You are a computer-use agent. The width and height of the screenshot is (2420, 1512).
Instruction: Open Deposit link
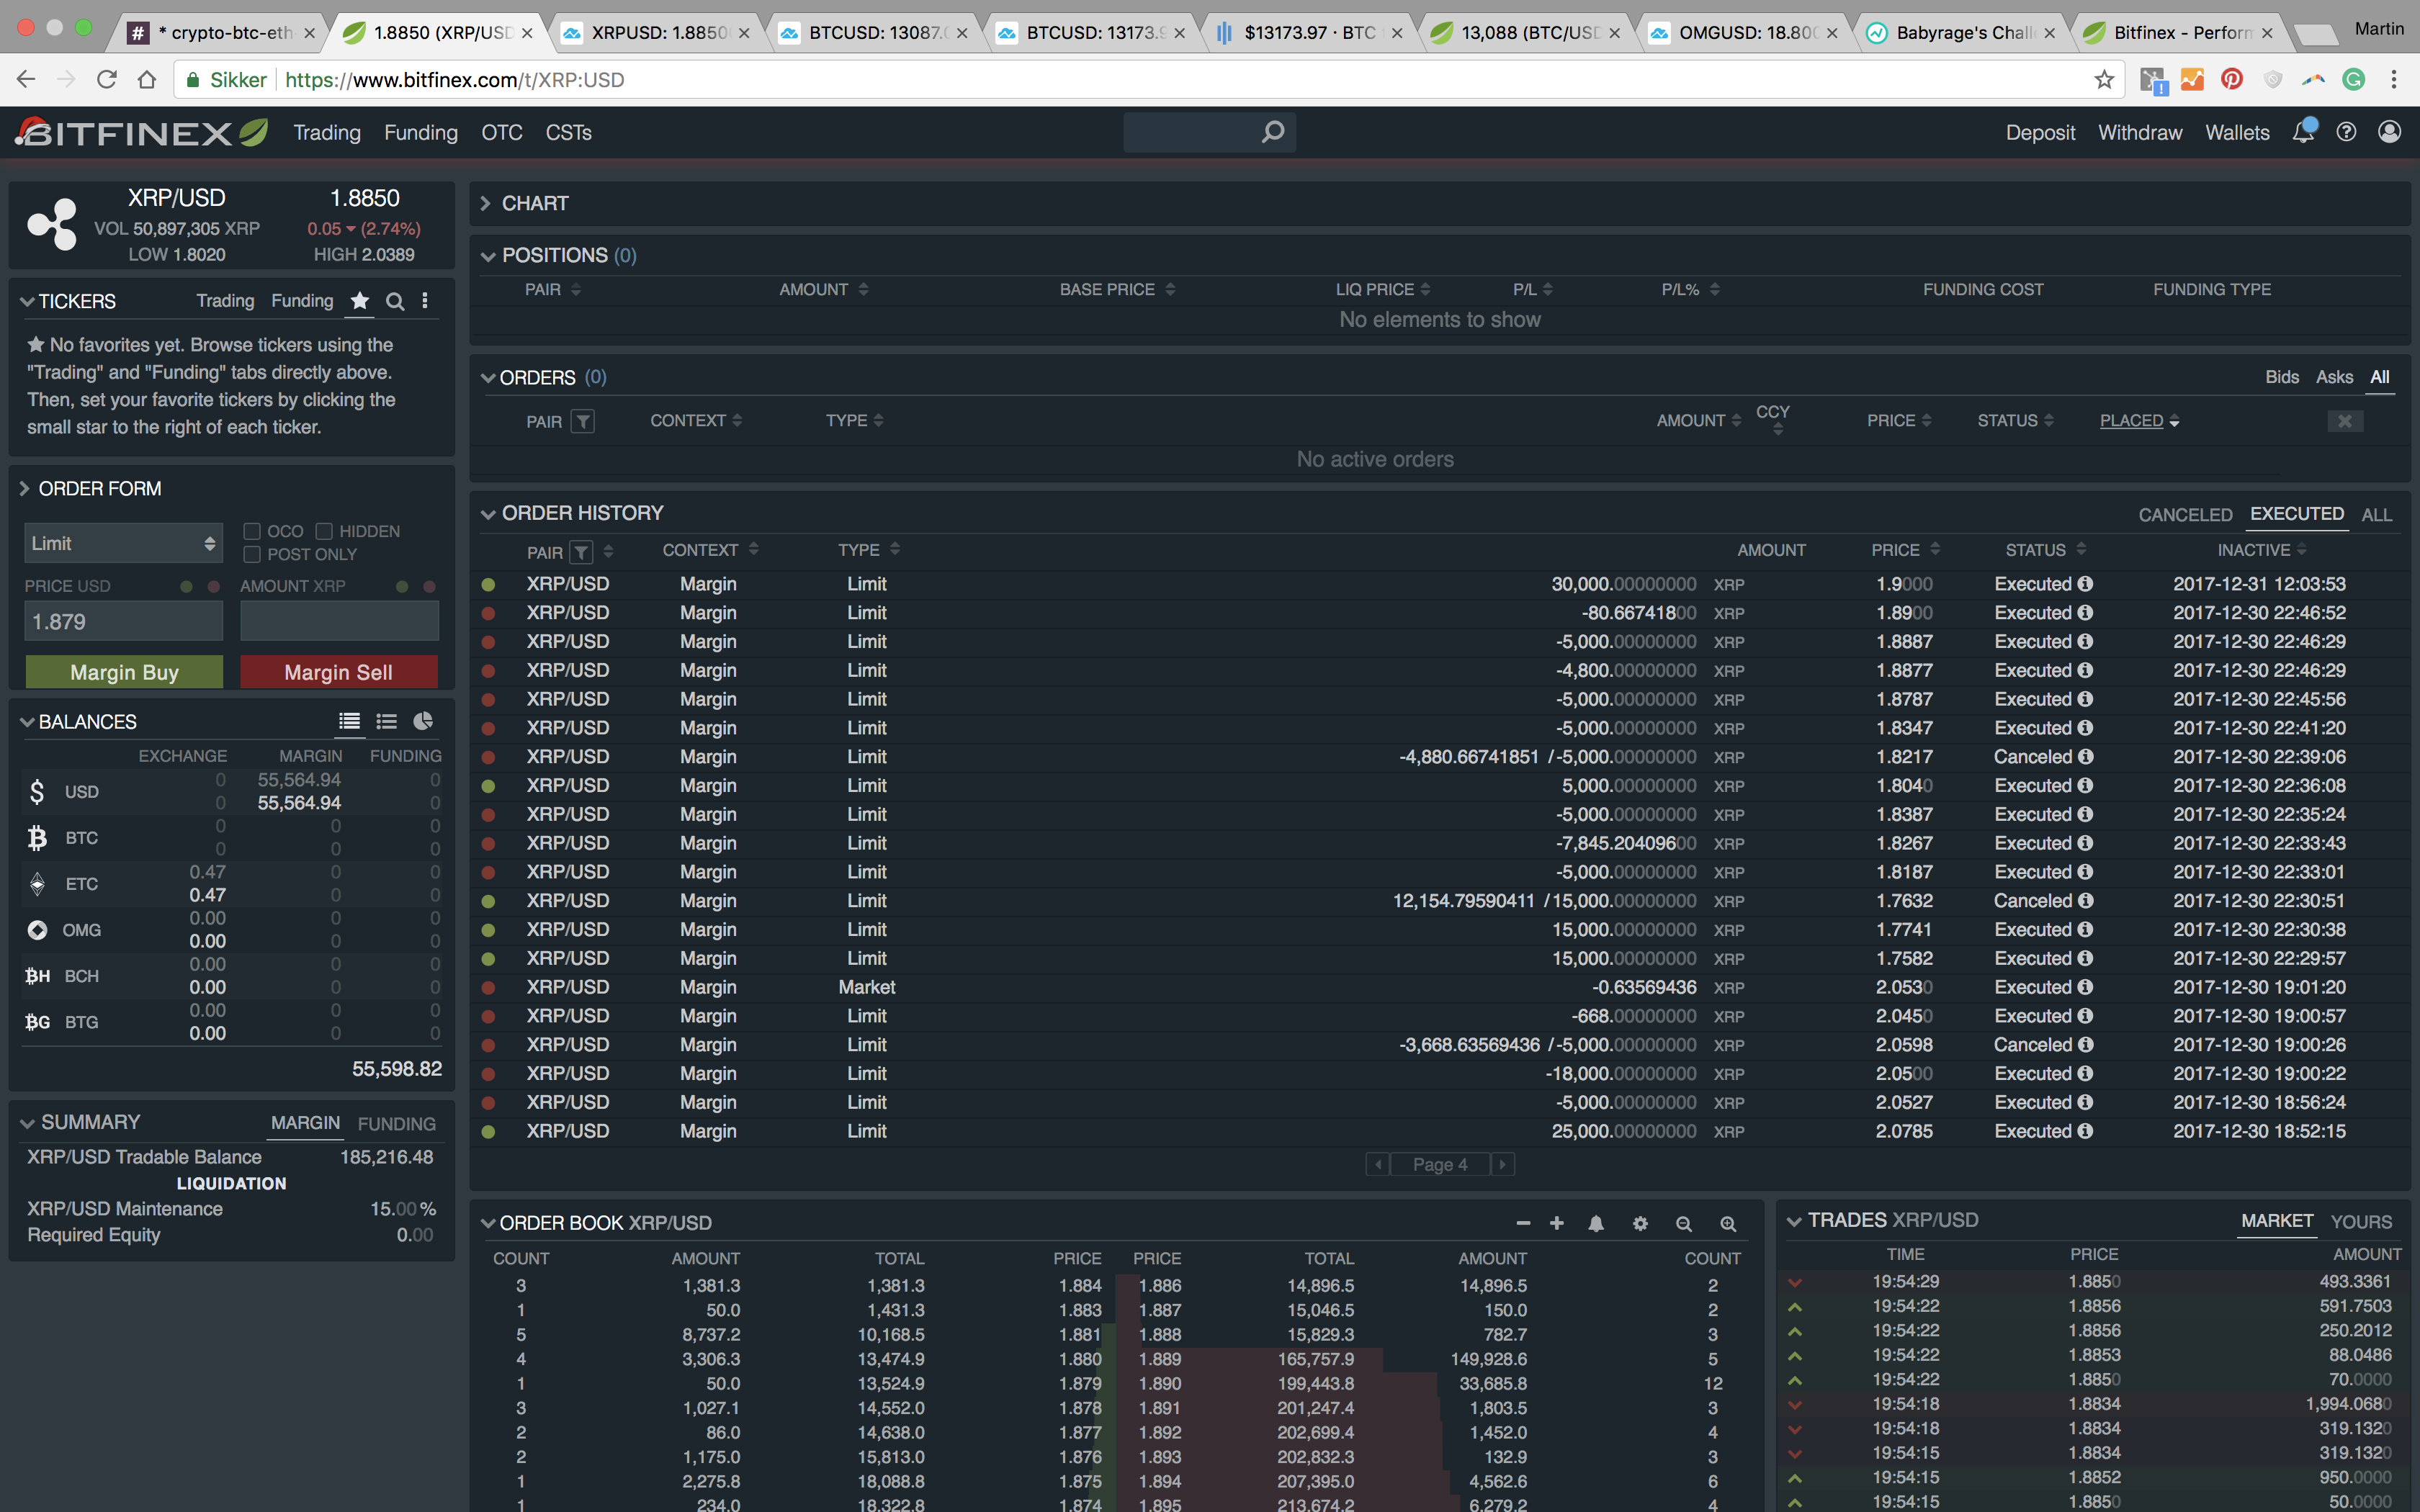point(2040,132)
